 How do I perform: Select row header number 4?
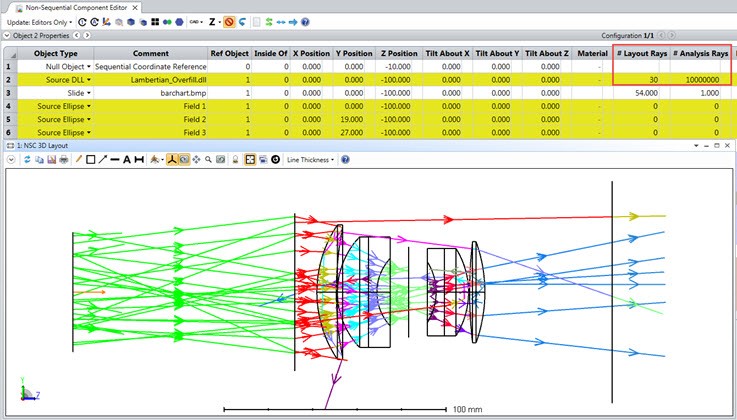tap(8, 106)
